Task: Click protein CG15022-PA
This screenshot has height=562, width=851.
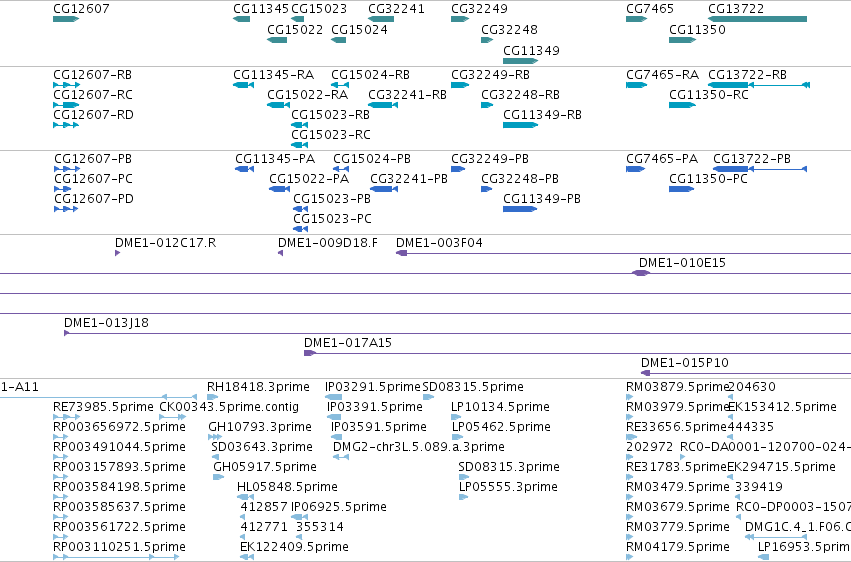Action: (x=309, y=178)
